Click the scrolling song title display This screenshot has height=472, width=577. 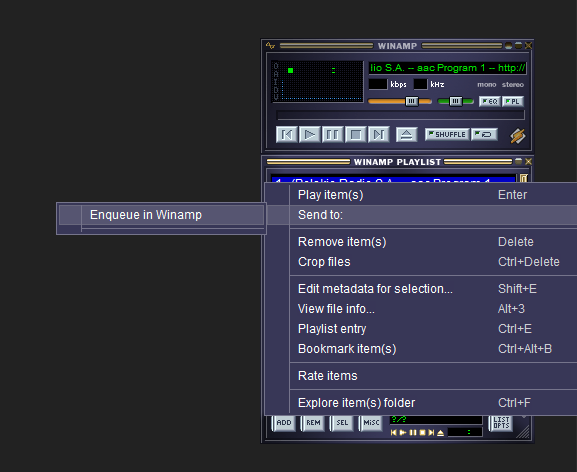coord(447,68)
